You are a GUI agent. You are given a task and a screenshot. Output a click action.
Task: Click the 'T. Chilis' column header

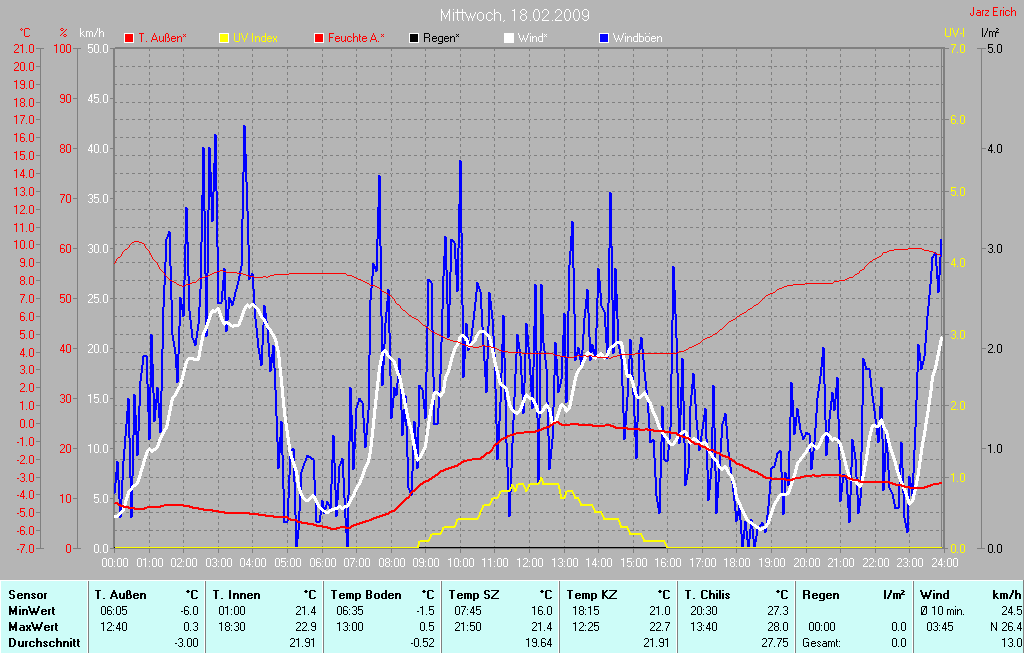707,596
